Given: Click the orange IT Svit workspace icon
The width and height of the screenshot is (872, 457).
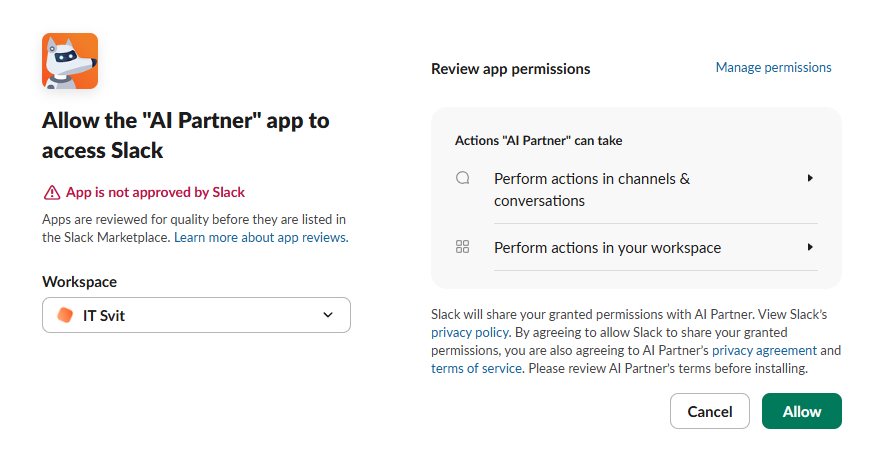Looking at the screenshot, I should pyautogui.click(x=66, y=315).
